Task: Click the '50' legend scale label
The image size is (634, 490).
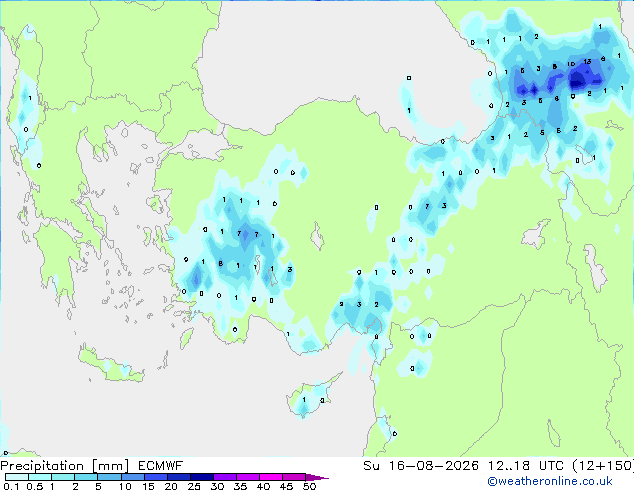Action: (x=310, y=486)
